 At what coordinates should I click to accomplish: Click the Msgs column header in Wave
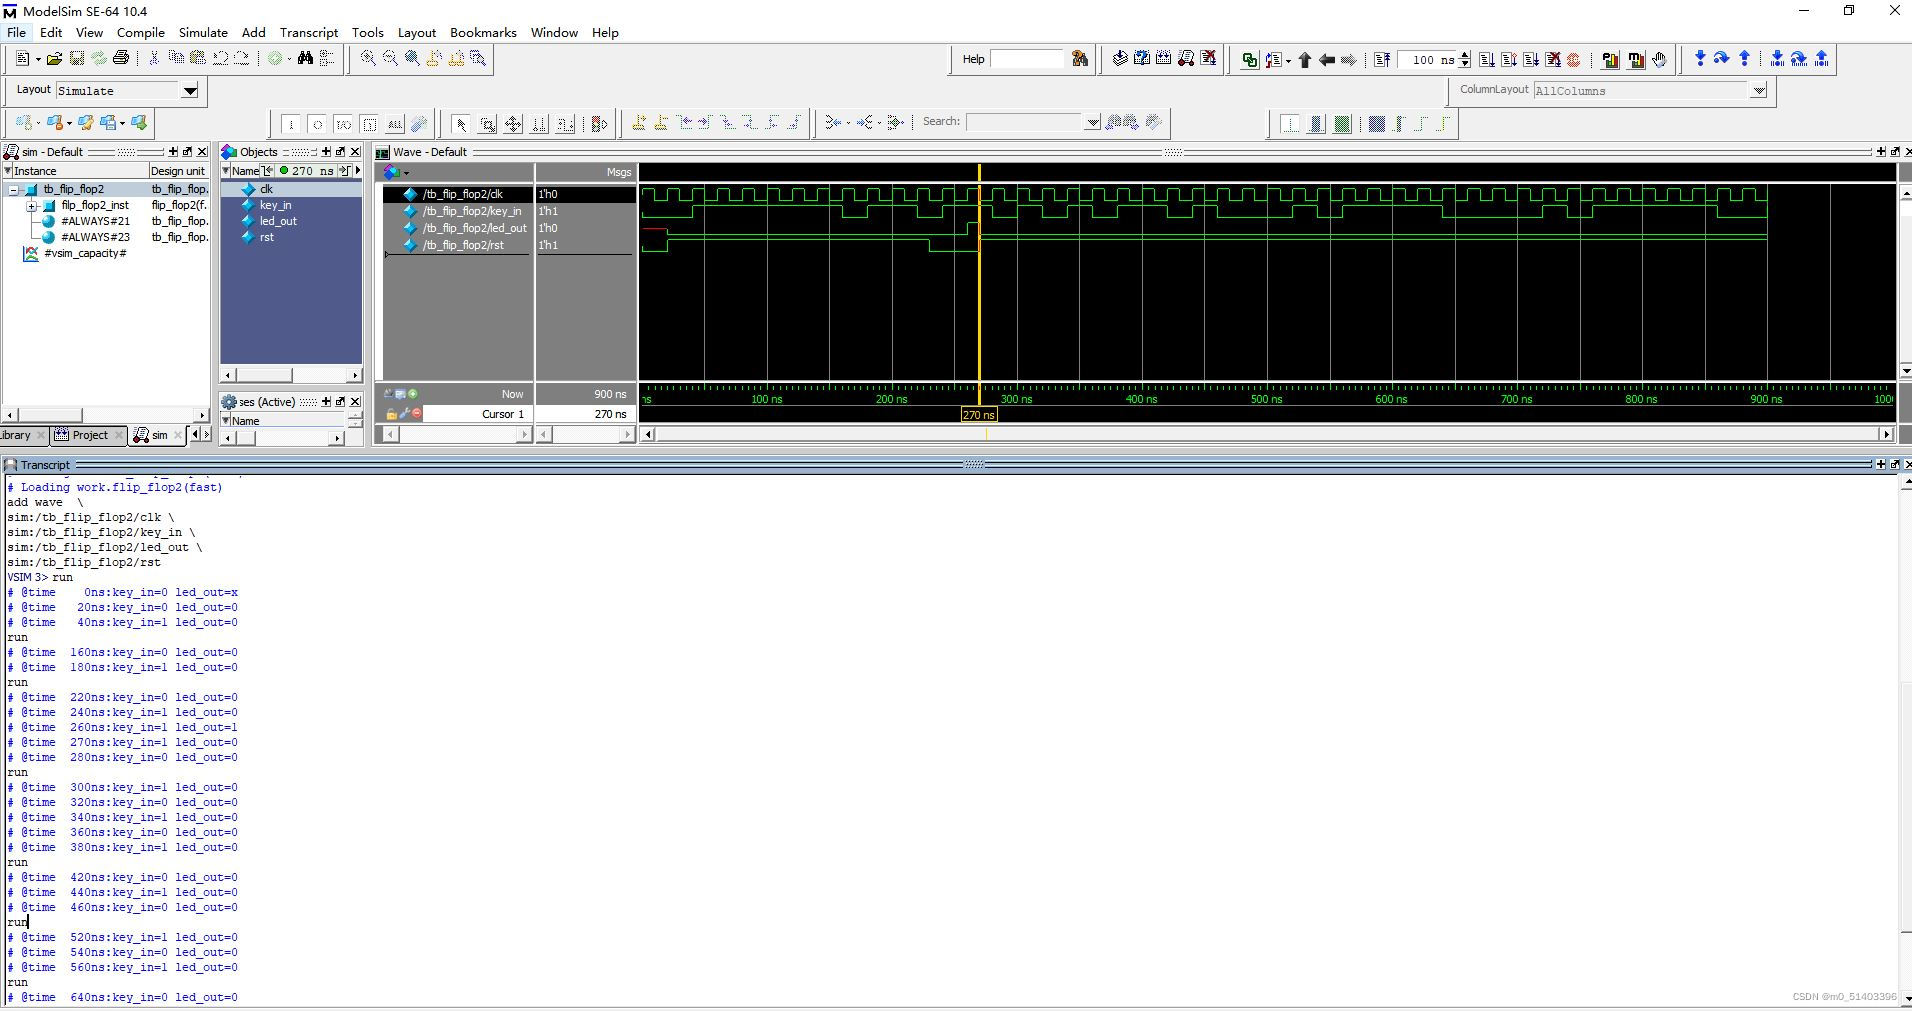tap(586, 172)
